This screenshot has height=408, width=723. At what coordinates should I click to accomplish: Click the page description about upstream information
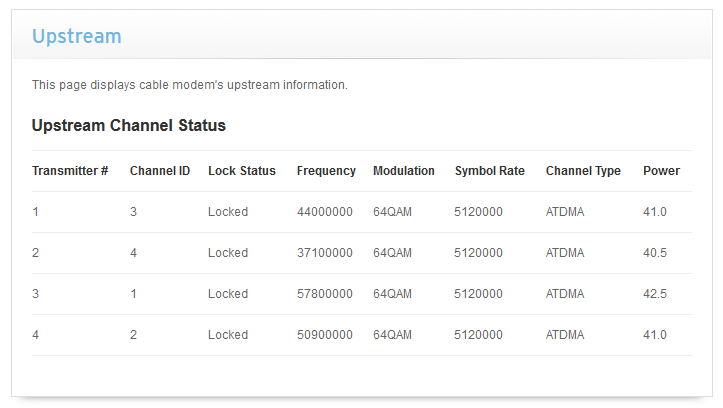point(189,85)
